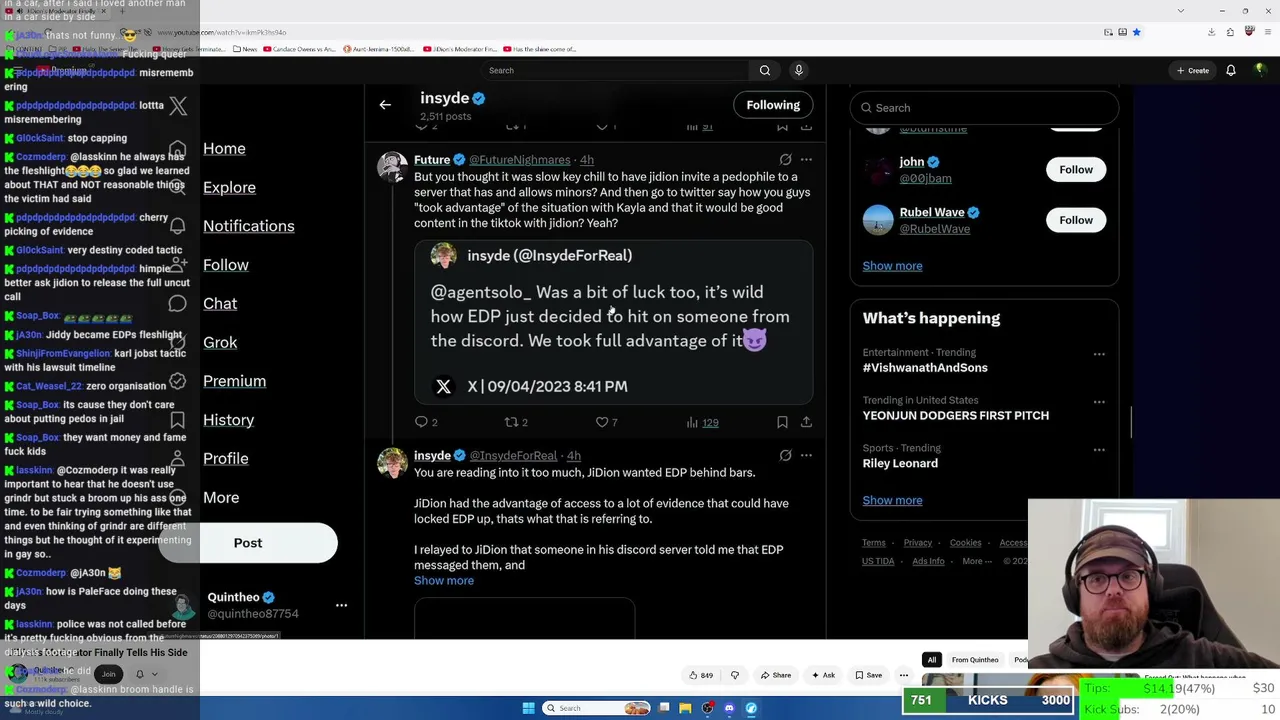Click the Windows taskbar search box
This screenshot has height=720, width=1280.
coord(596,708)
